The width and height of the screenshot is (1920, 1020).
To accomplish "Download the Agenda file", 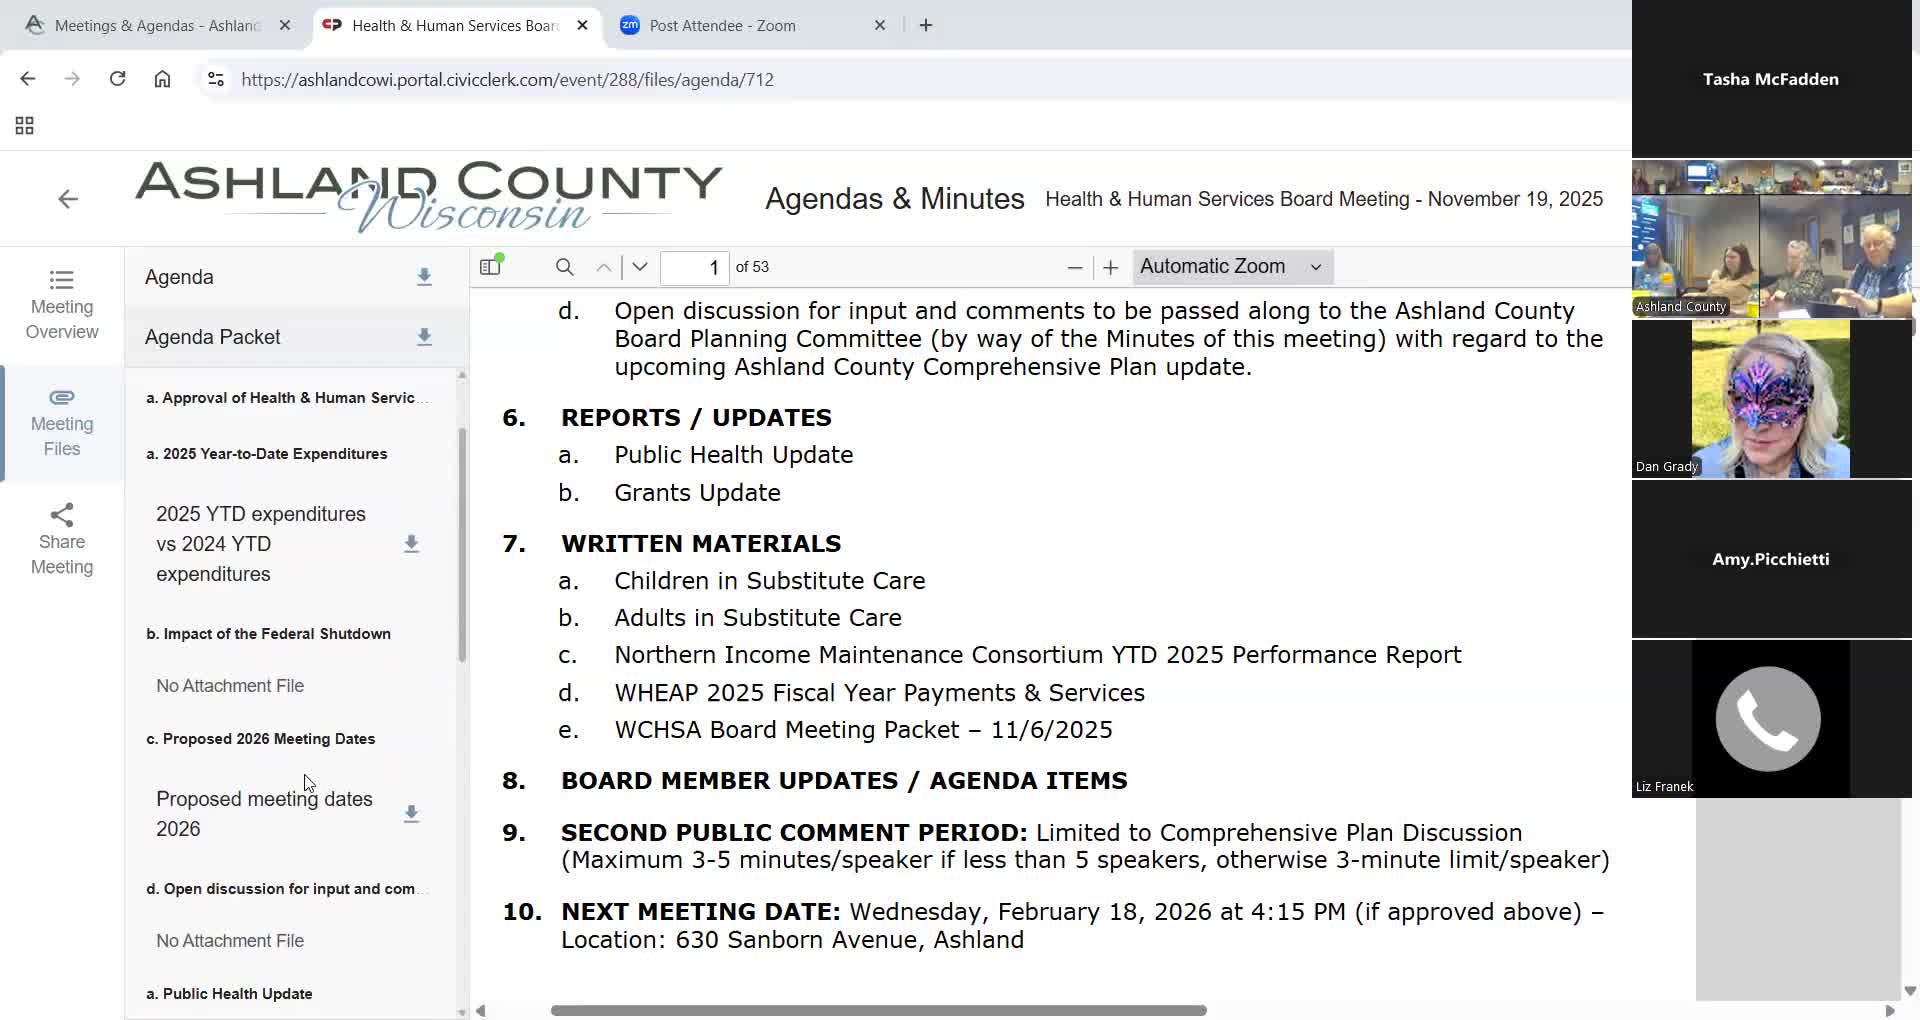I will (x=424, y=277).
